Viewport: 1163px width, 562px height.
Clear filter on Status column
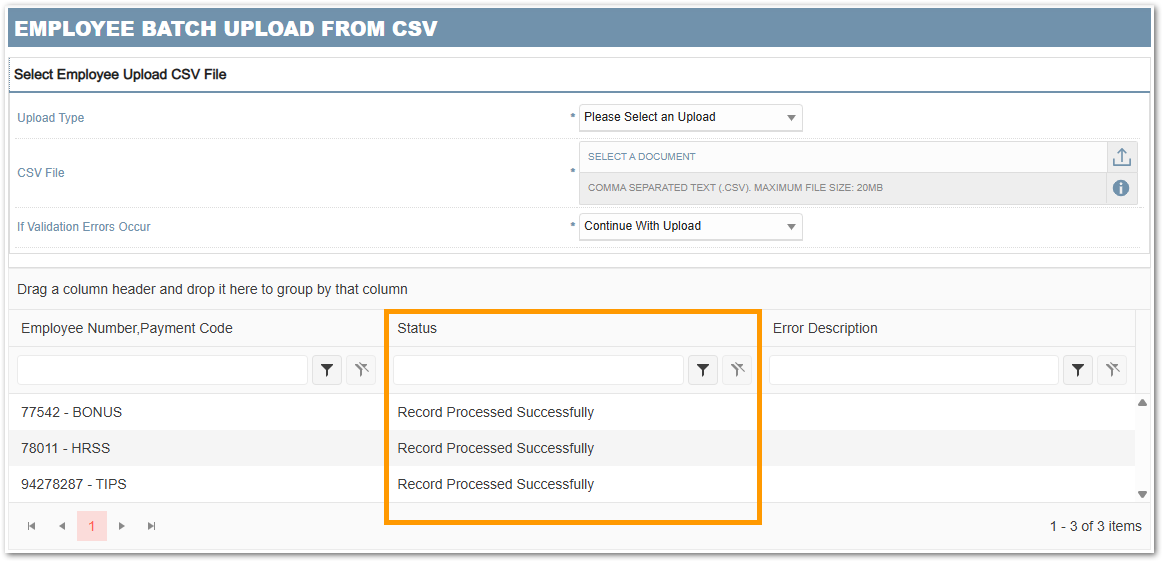pyautogui.click(x=737, y=370)
